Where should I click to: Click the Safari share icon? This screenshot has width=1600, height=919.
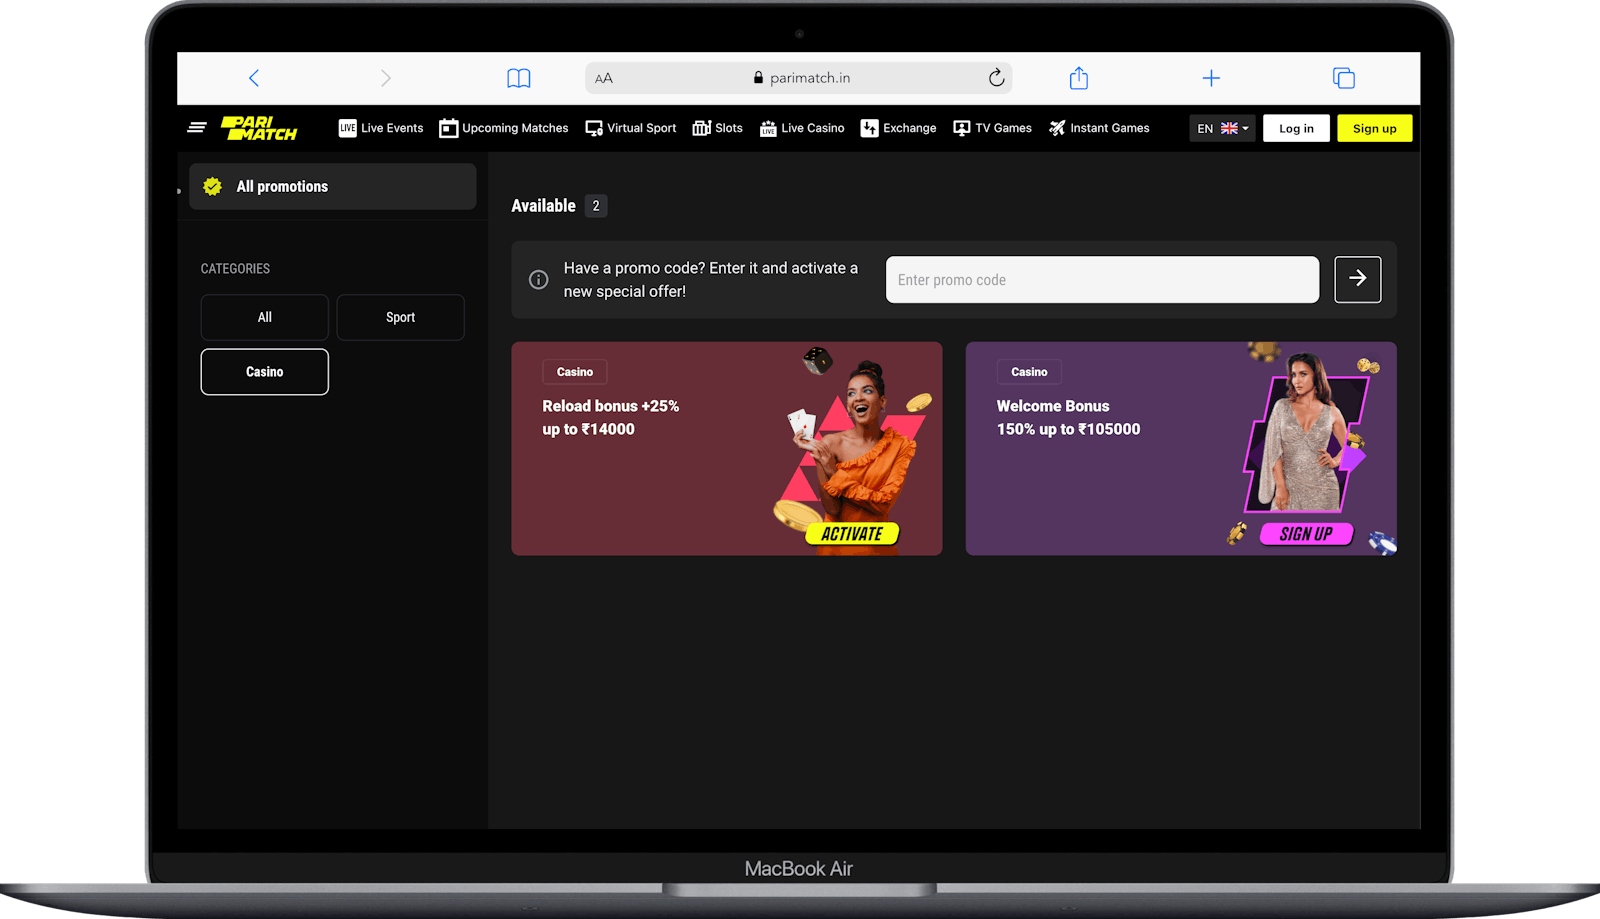point(1078,78)
